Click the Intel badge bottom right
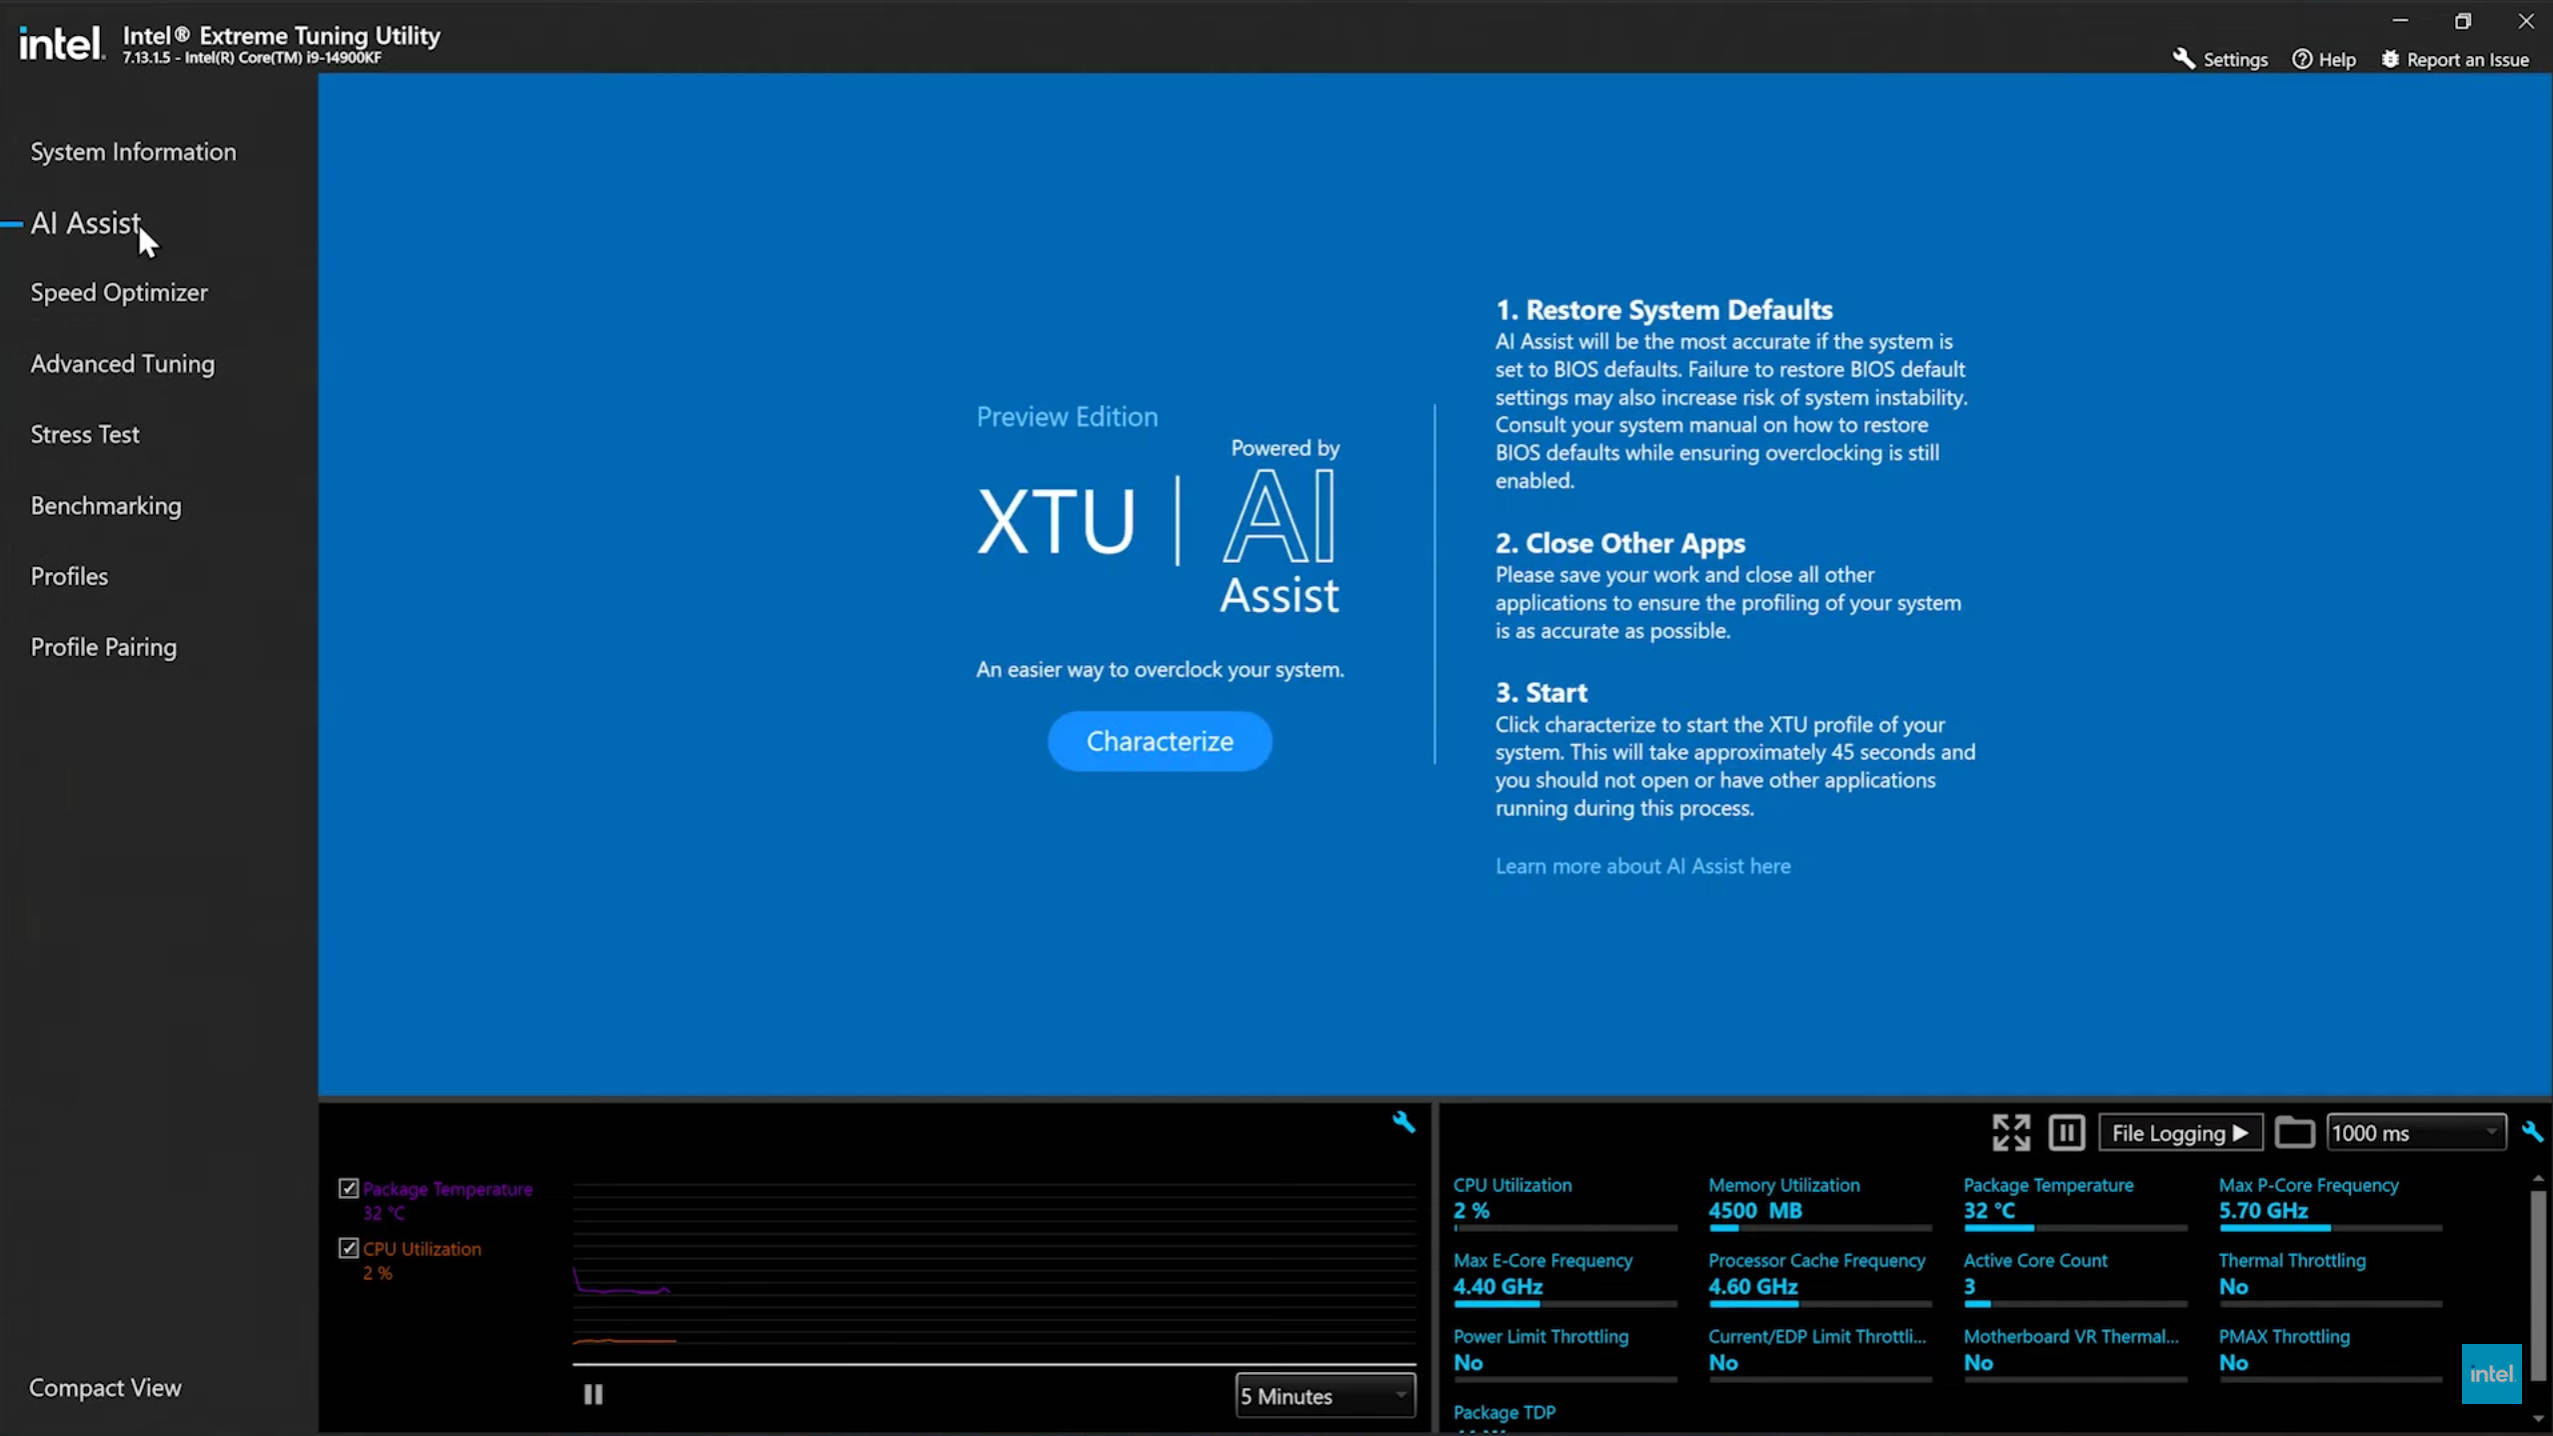 click(2491, 1374)
